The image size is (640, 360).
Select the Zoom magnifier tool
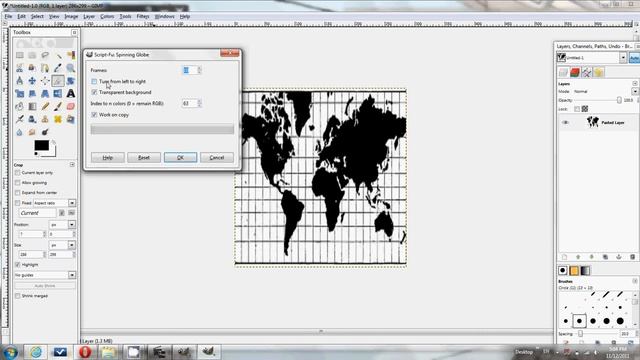(71, 68)
